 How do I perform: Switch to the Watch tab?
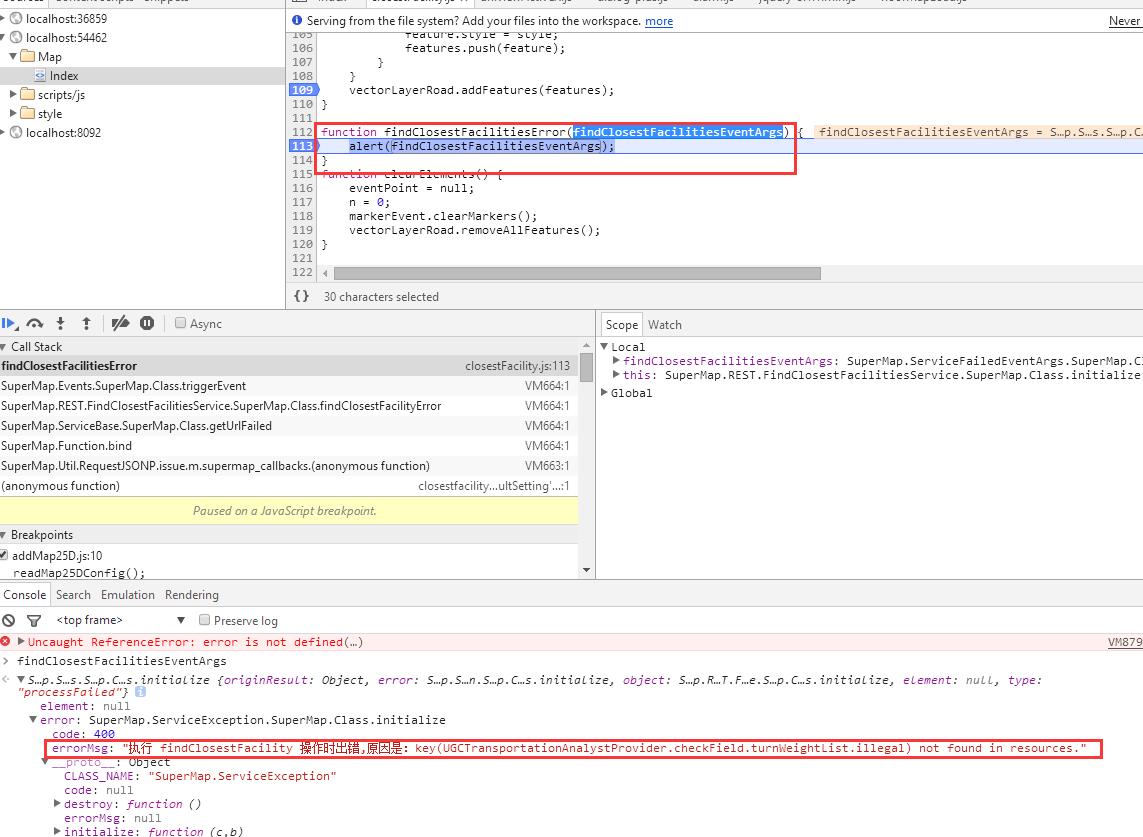point(665,324)
